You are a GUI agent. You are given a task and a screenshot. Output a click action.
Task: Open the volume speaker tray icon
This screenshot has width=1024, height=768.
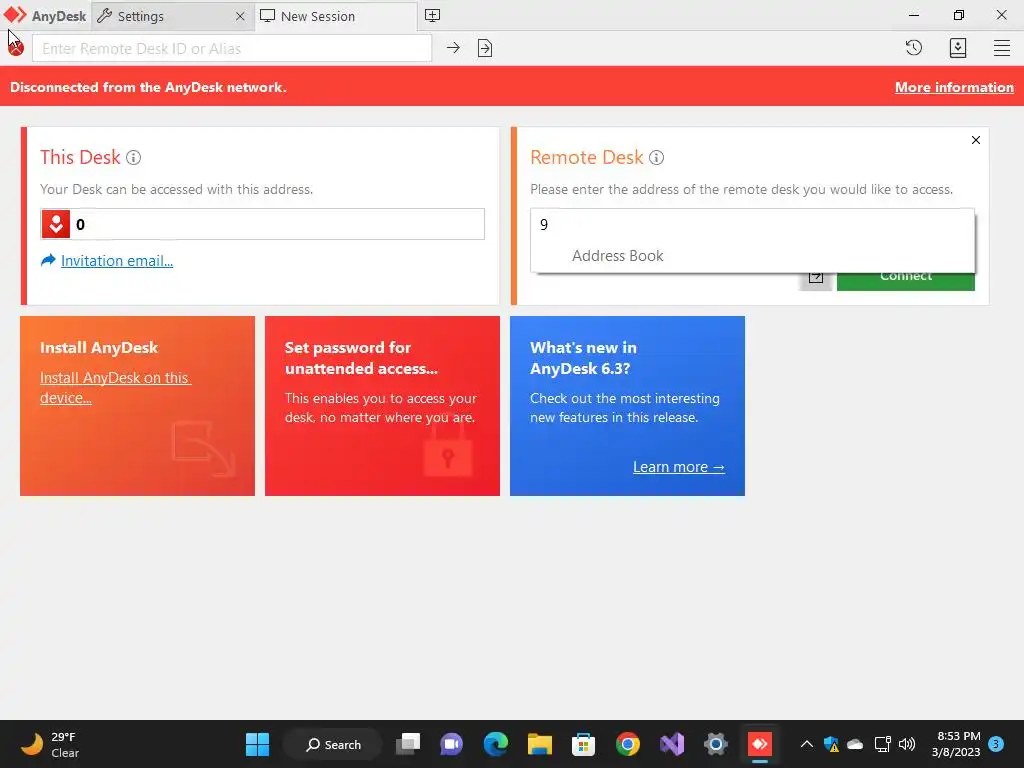coord(907,744)
